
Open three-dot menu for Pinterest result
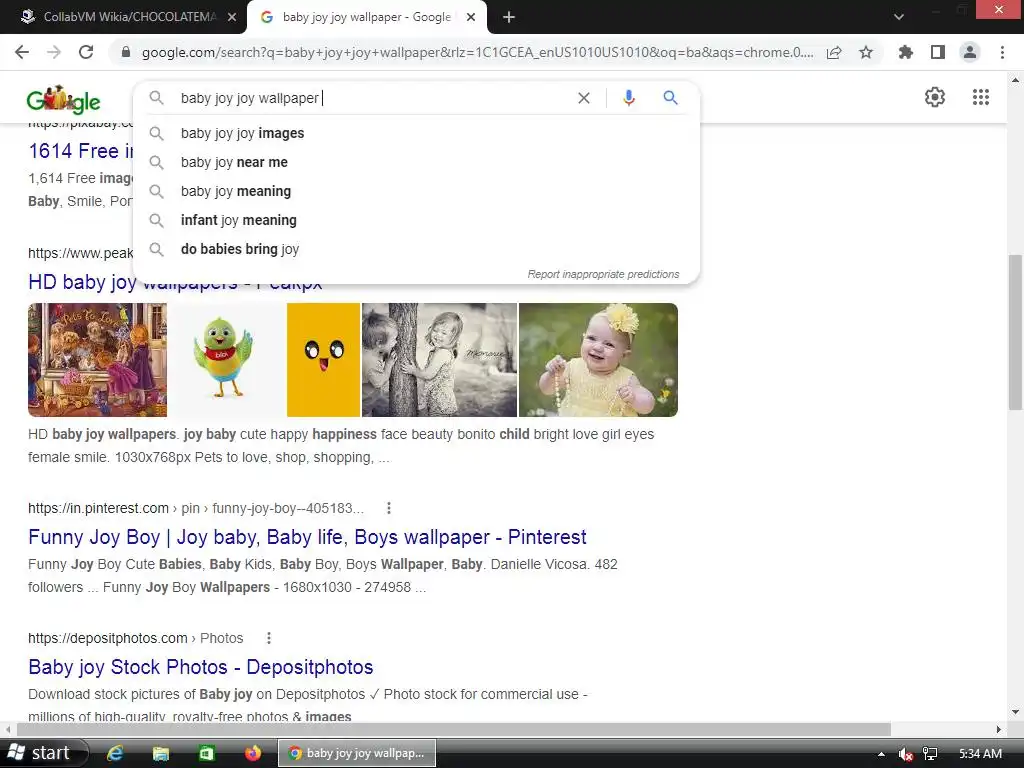coord(389,508)
